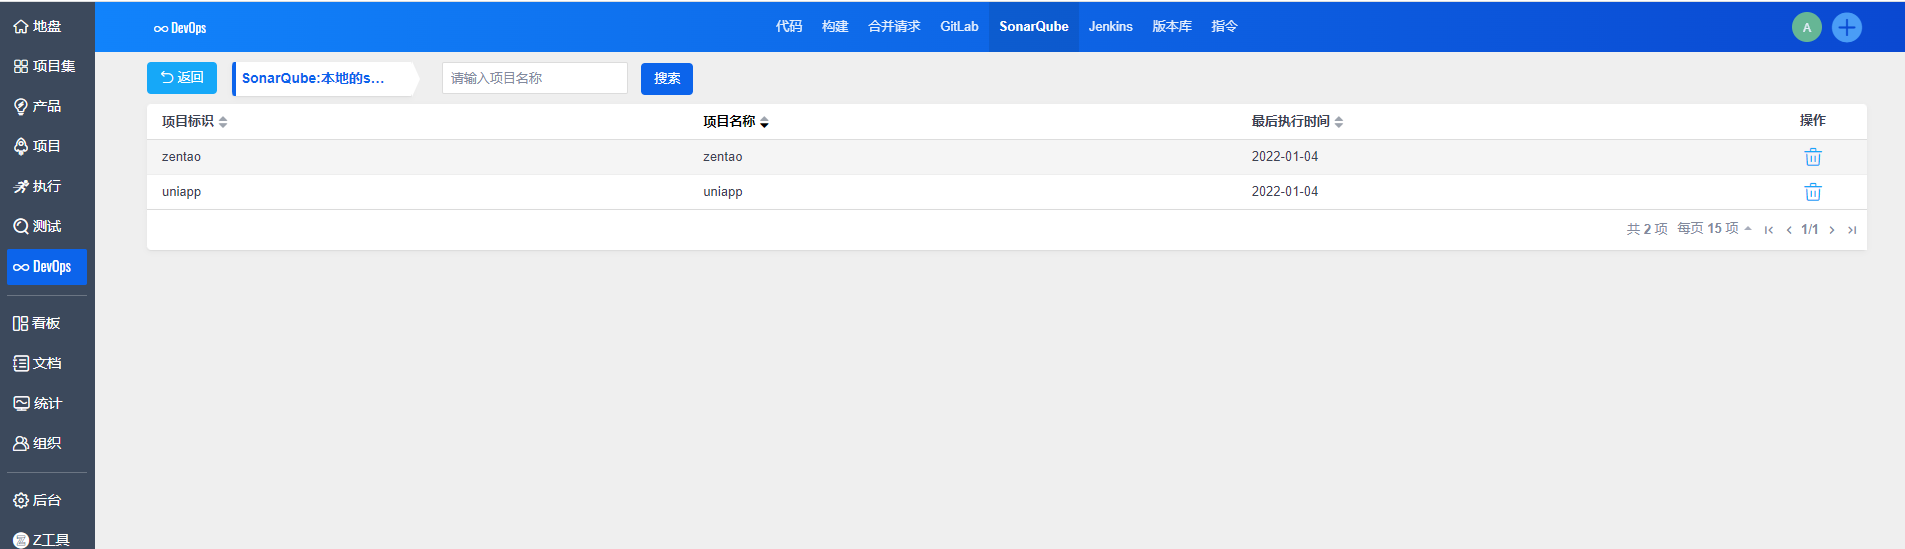The height and width of the screenshot is (549, 1905).
Task: Click SonarQube:本地的s... breadcrumb label
Action: (x=313, y=78)
